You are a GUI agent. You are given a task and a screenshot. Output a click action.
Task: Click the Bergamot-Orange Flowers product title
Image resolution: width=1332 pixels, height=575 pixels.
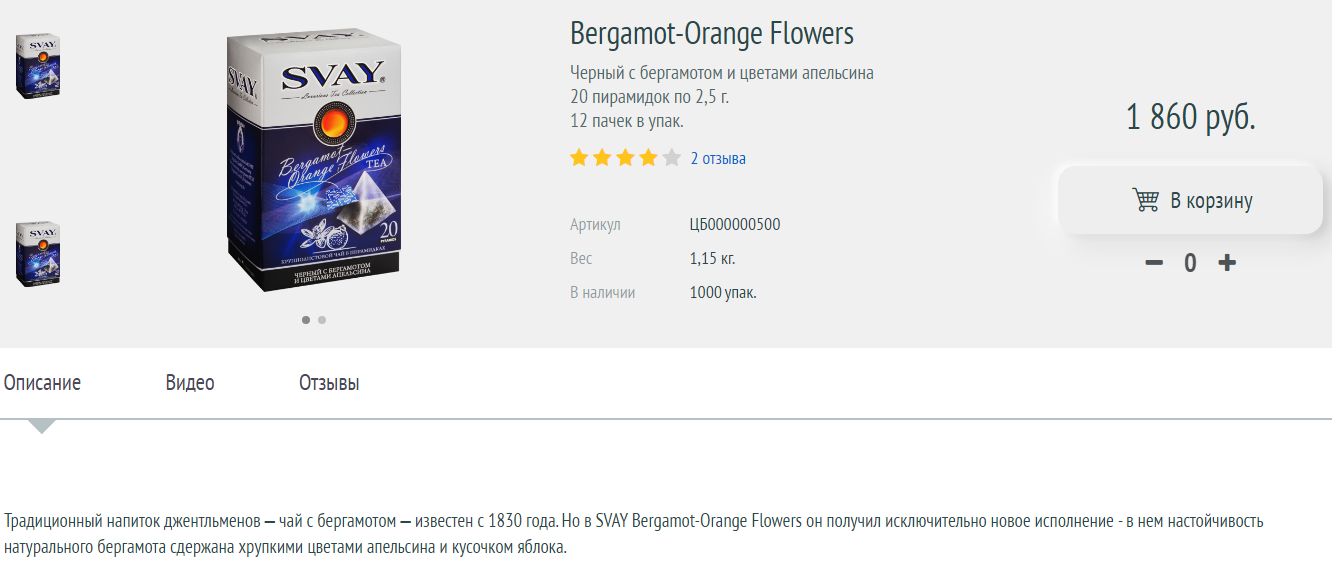(x=712, y=34)
